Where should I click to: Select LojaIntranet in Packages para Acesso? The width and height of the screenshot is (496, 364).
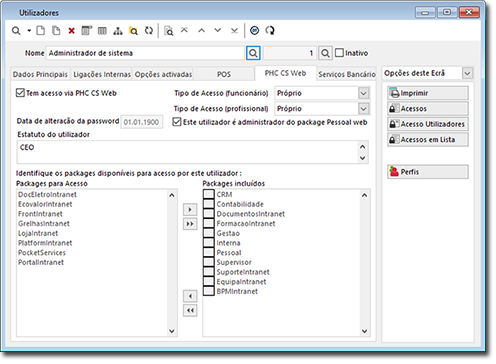(38, 233)
